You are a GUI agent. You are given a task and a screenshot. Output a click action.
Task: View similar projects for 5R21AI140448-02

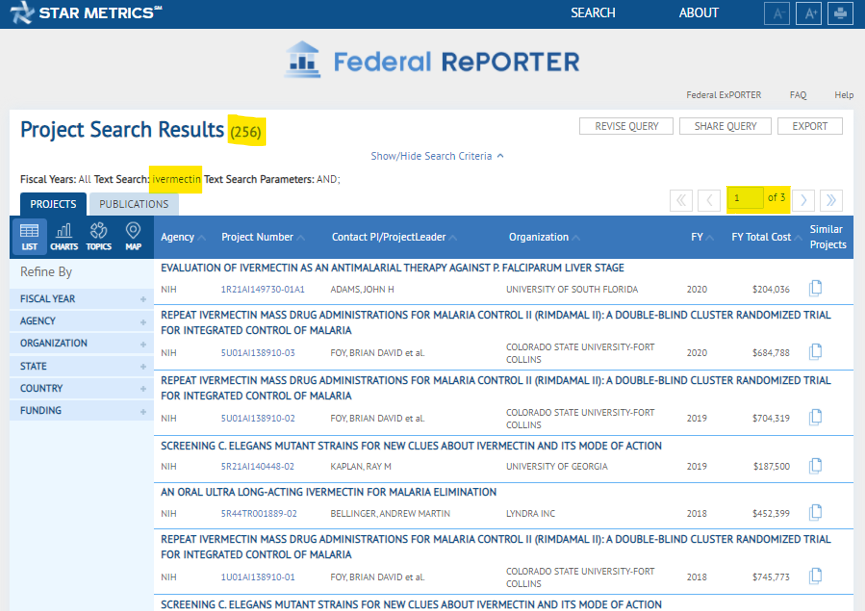coord(815,466)
